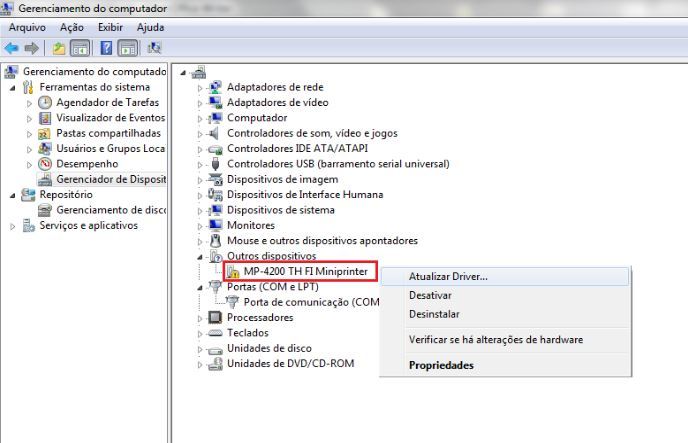
Task: Select MP-4200 TH FI Miniprinter warning icon
Action: (233, 272)
